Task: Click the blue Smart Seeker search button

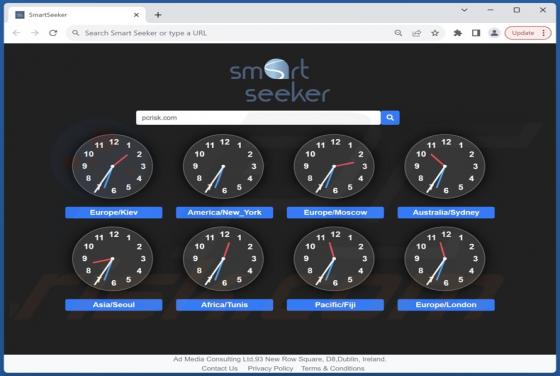Action: click(x=390, y=117)
